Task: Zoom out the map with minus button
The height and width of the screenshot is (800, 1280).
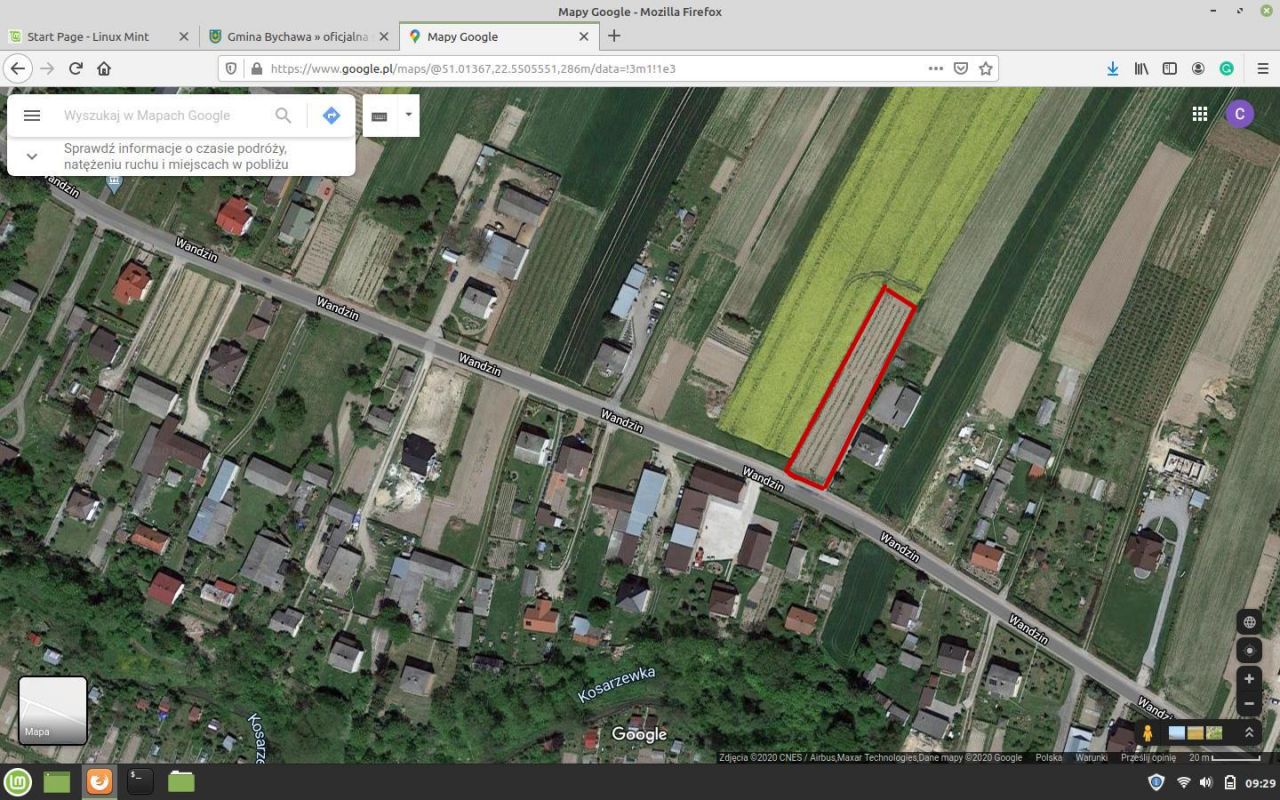Action: click(x=1249, y=703)
